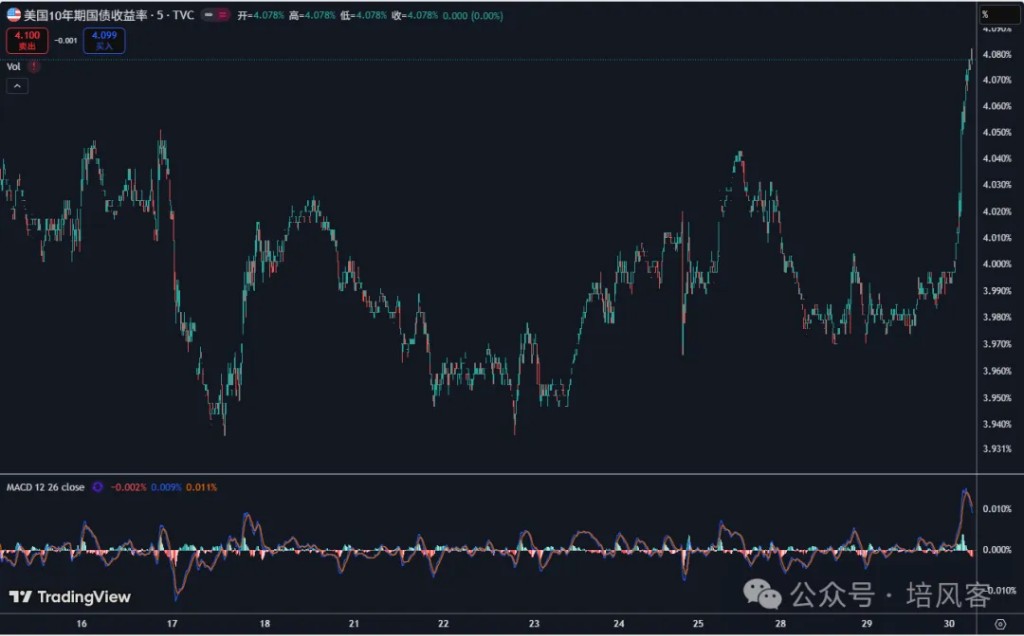Click the Vol indicator label
This screenshot has height=636, width=1024.
click(x=13, y=67)
